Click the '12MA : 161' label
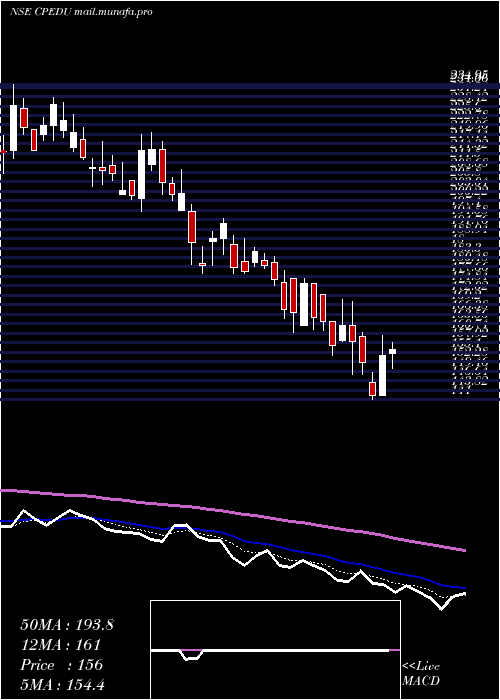This screenshot has height=700, width=500. click(x=60, y=645)
